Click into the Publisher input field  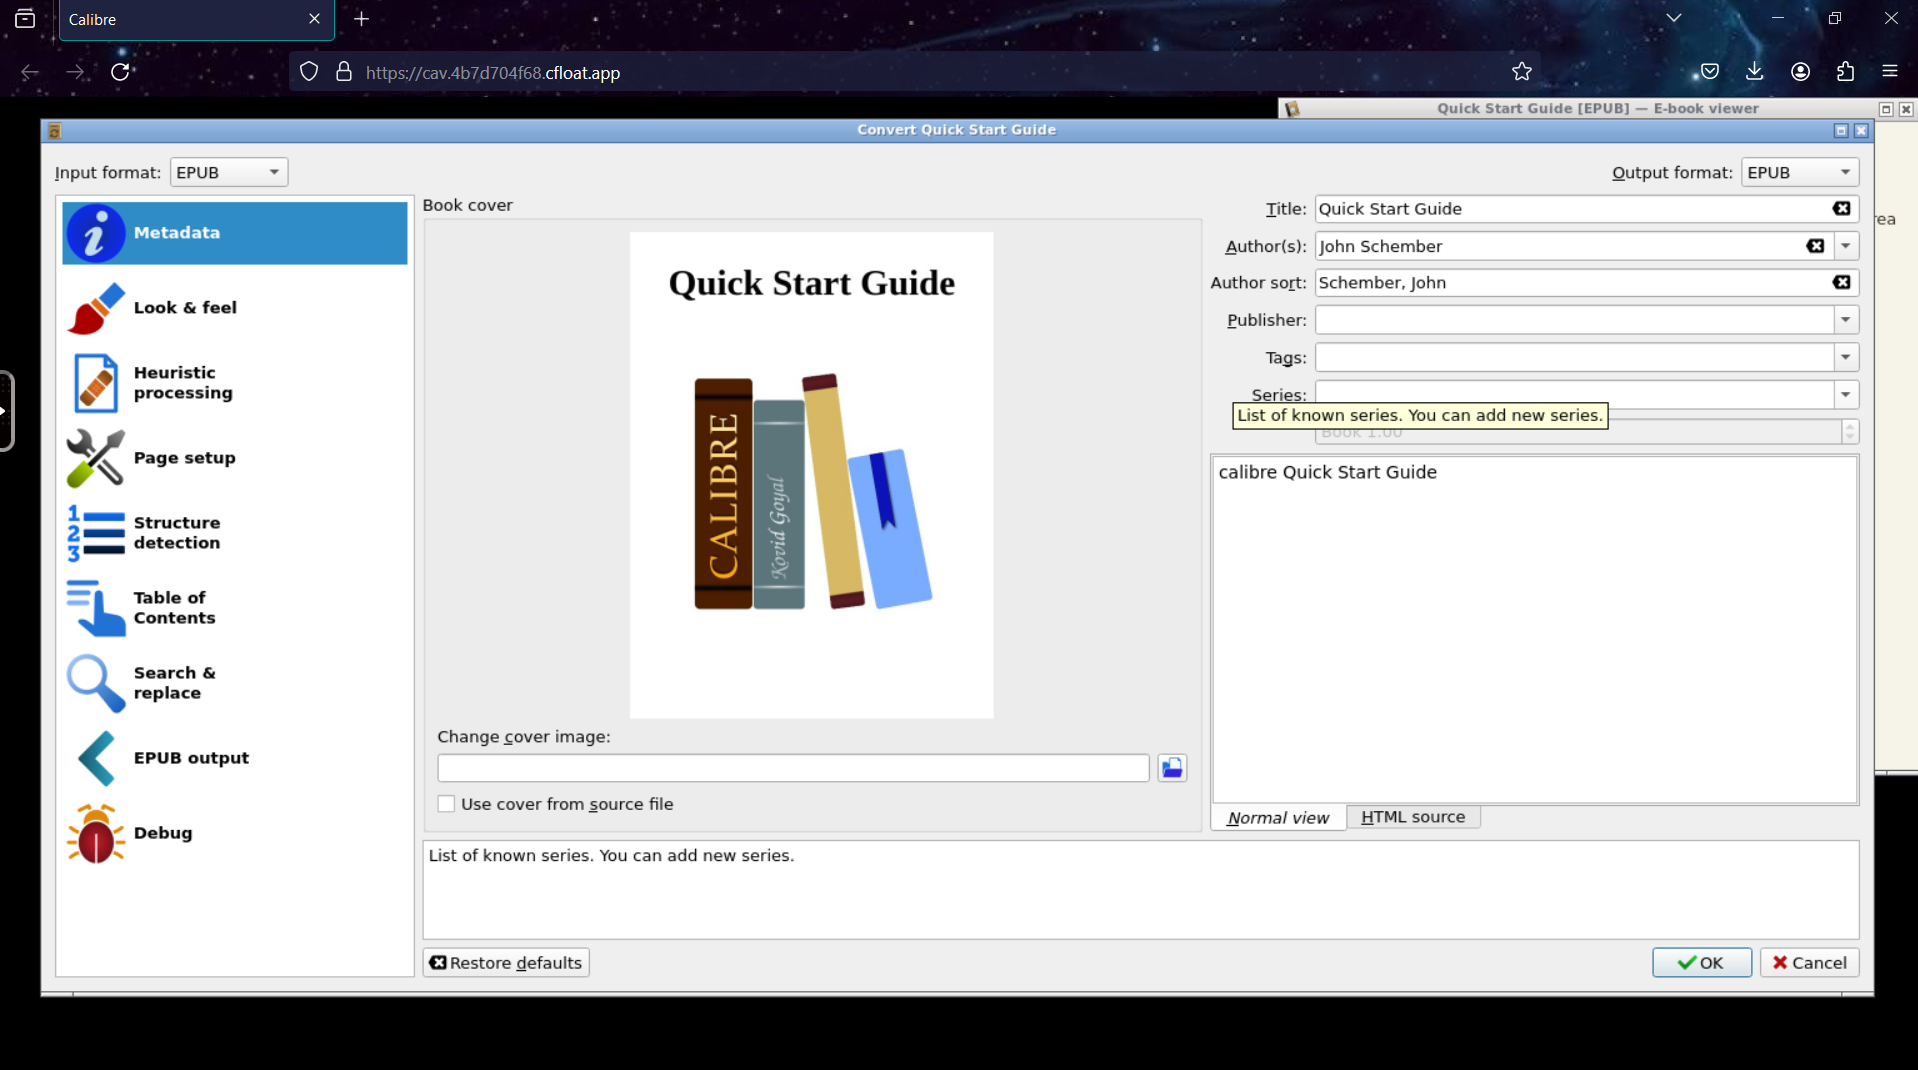[1575, 320]
